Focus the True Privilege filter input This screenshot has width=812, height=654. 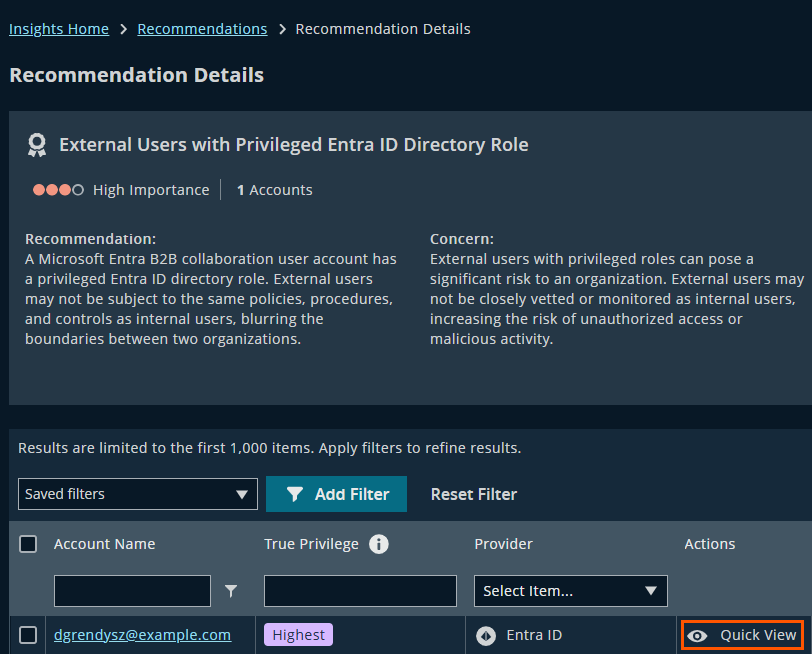360,591
